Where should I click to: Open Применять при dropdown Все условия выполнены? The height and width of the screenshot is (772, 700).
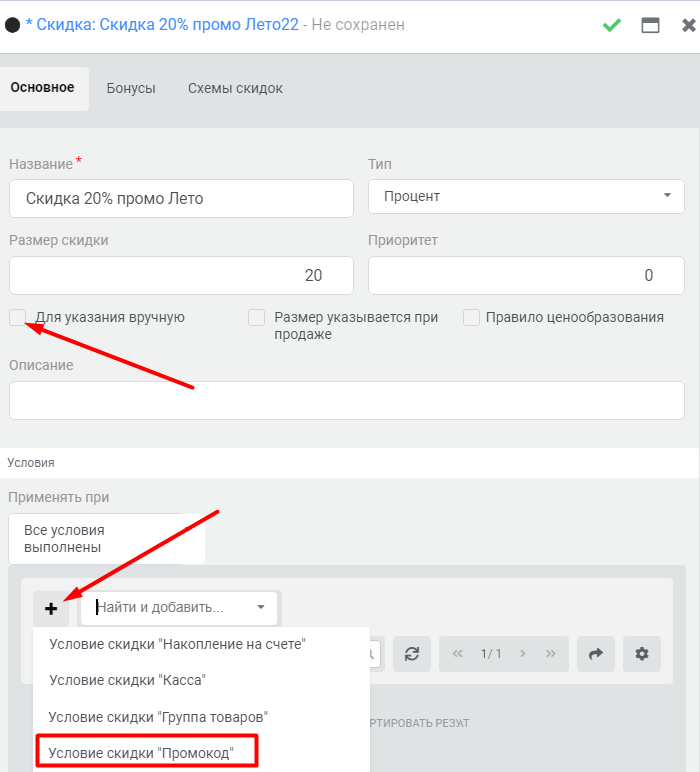[x=106, y=539]
